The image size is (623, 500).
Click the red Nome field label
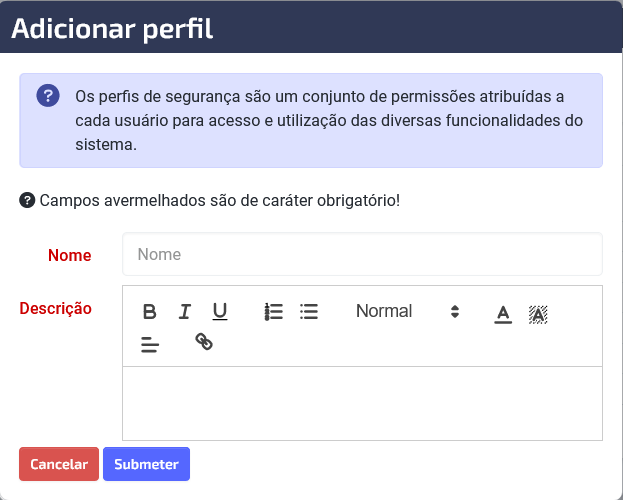(x=70, y=255)
